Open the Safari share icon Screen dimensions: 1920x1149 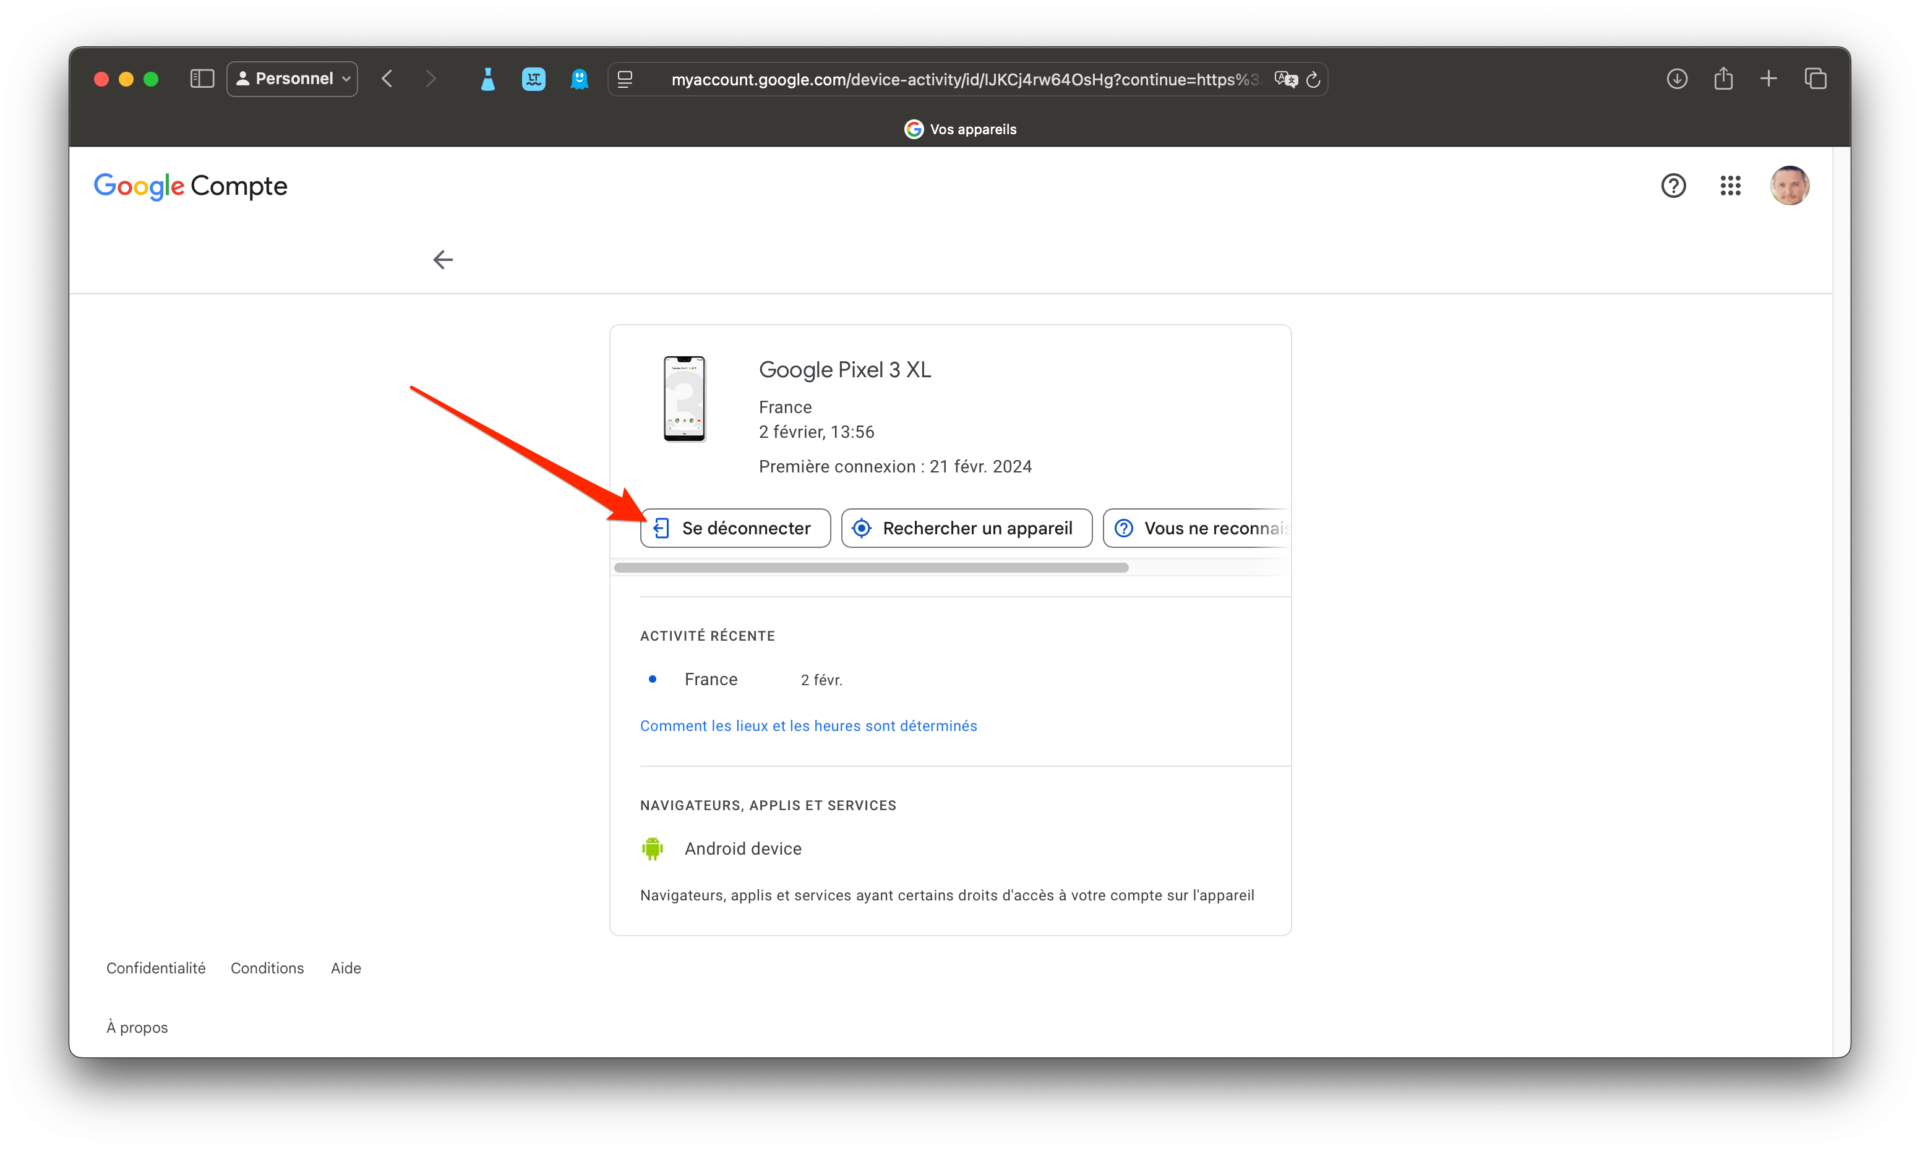[1723, 79]
